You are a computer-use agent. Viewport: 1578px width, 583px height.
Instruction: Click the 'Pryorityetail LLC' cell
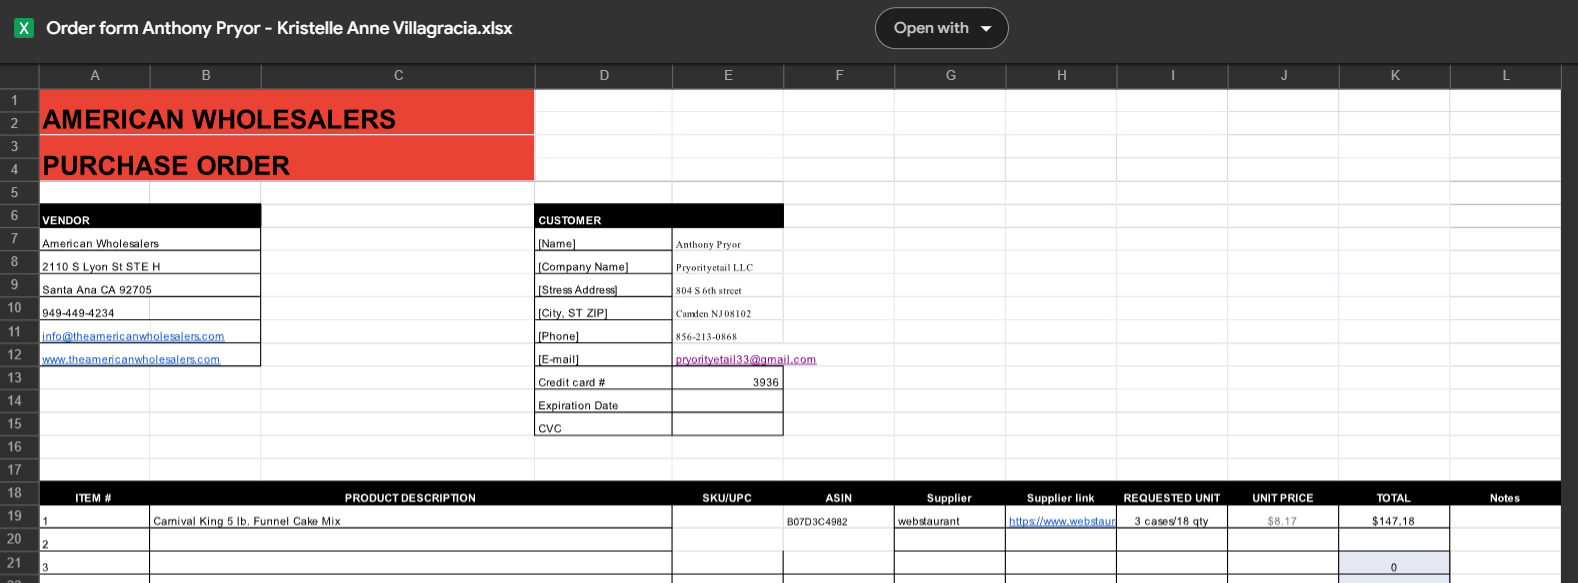click(x=728, y=262)
